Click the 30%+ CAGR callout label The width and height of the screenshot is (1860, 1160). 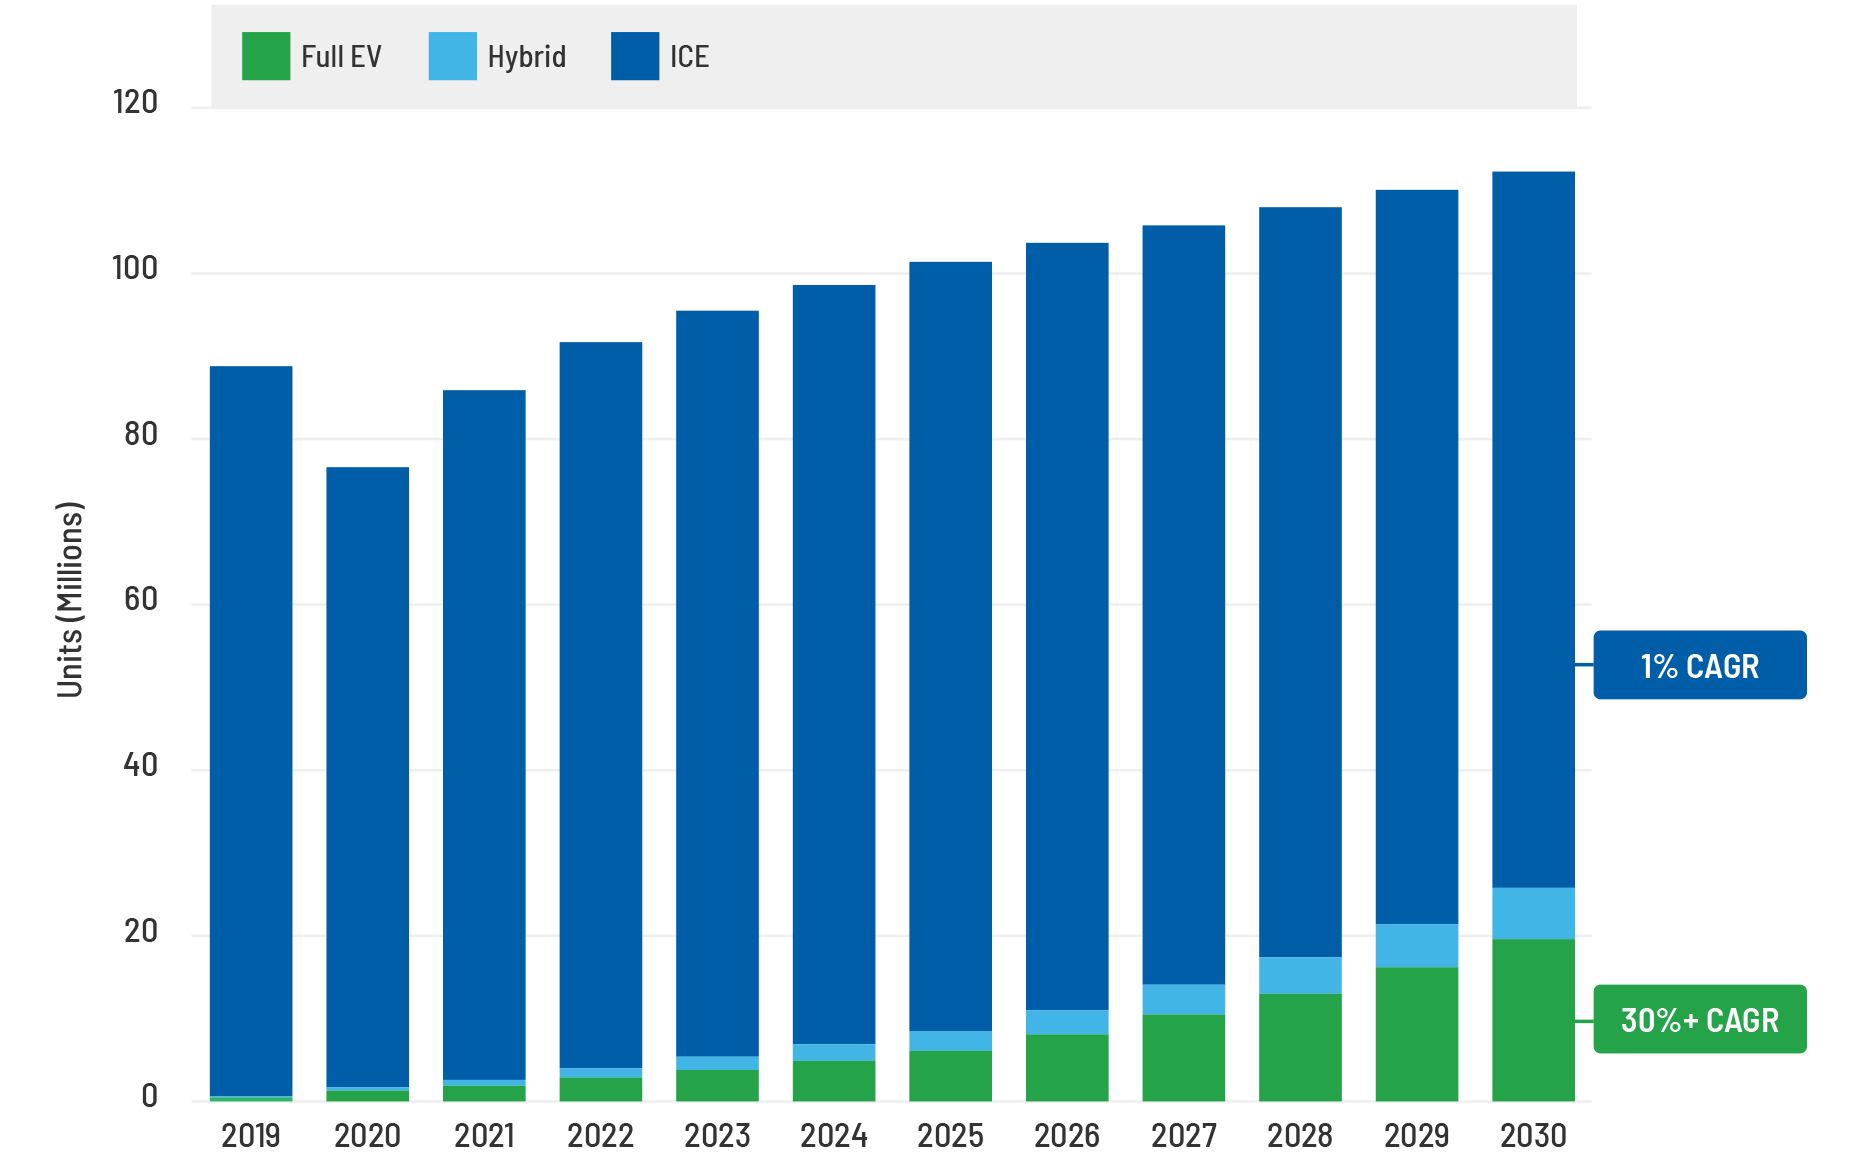pos(1699,1021)
